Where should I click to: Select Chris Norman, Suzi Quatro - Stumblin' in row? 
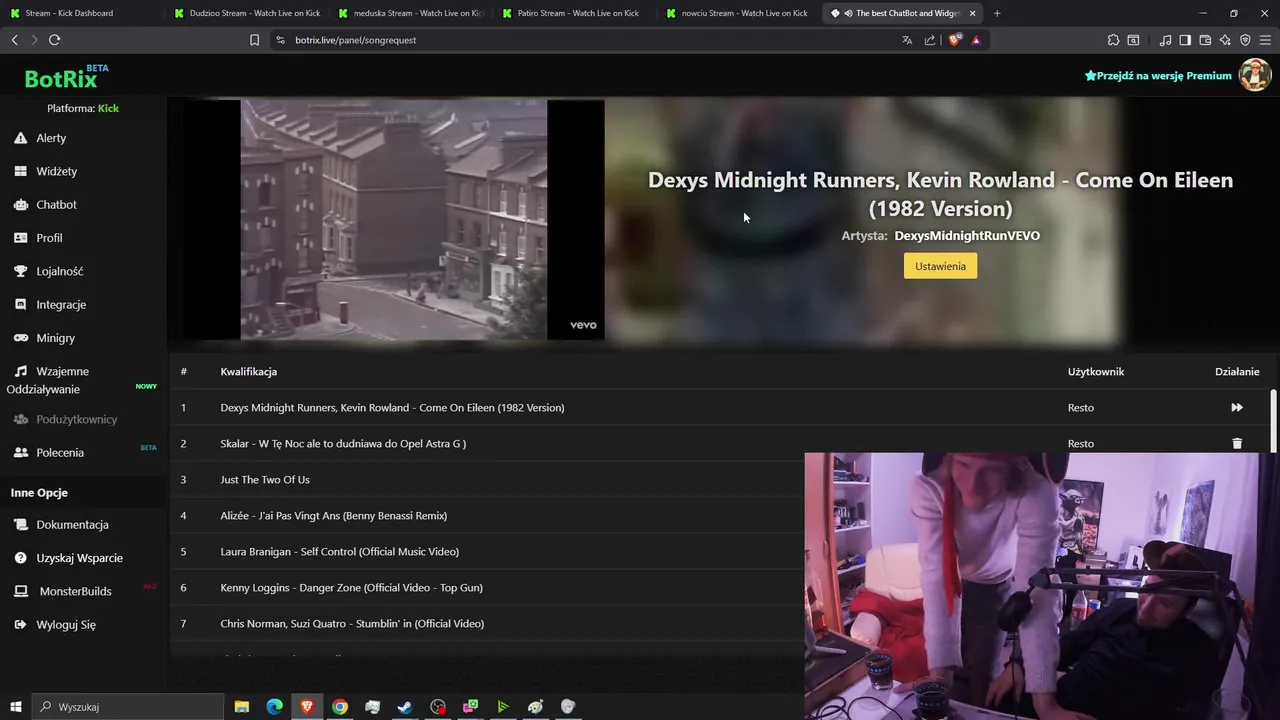pyautogui.click(x=486, y=623)
